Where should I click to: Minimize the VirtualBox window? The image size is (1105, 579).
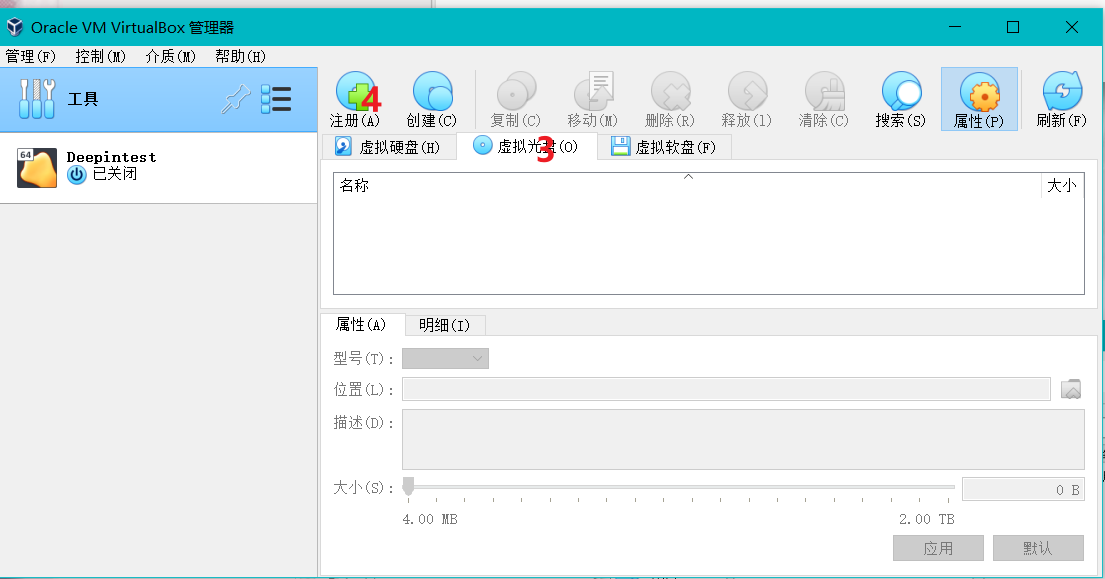[955, 27]
